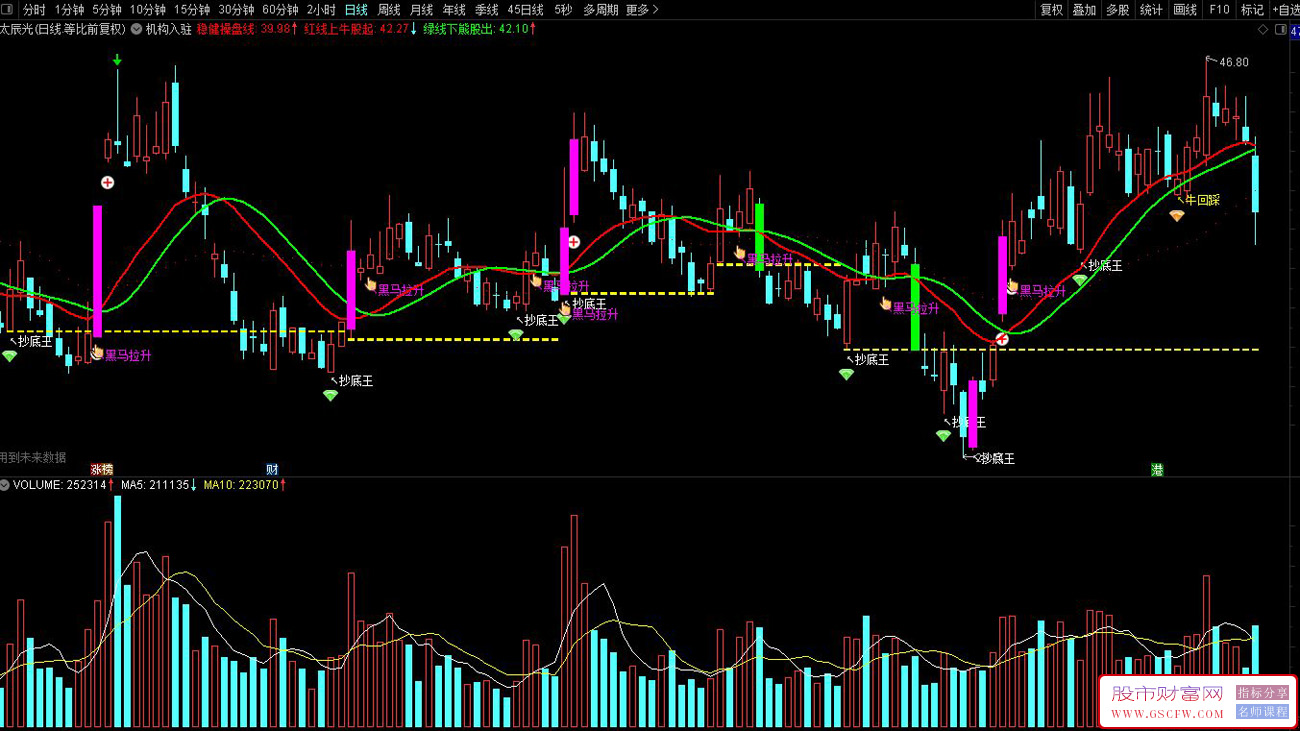Switch to 月线 monthly chart
Viewport: 1300px width, 731px height.
tap(422, 10)
